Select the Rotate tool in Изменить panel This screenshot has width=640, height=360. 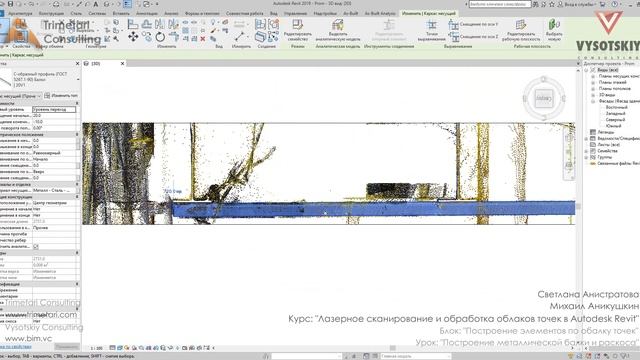click(x=160, y=37)
